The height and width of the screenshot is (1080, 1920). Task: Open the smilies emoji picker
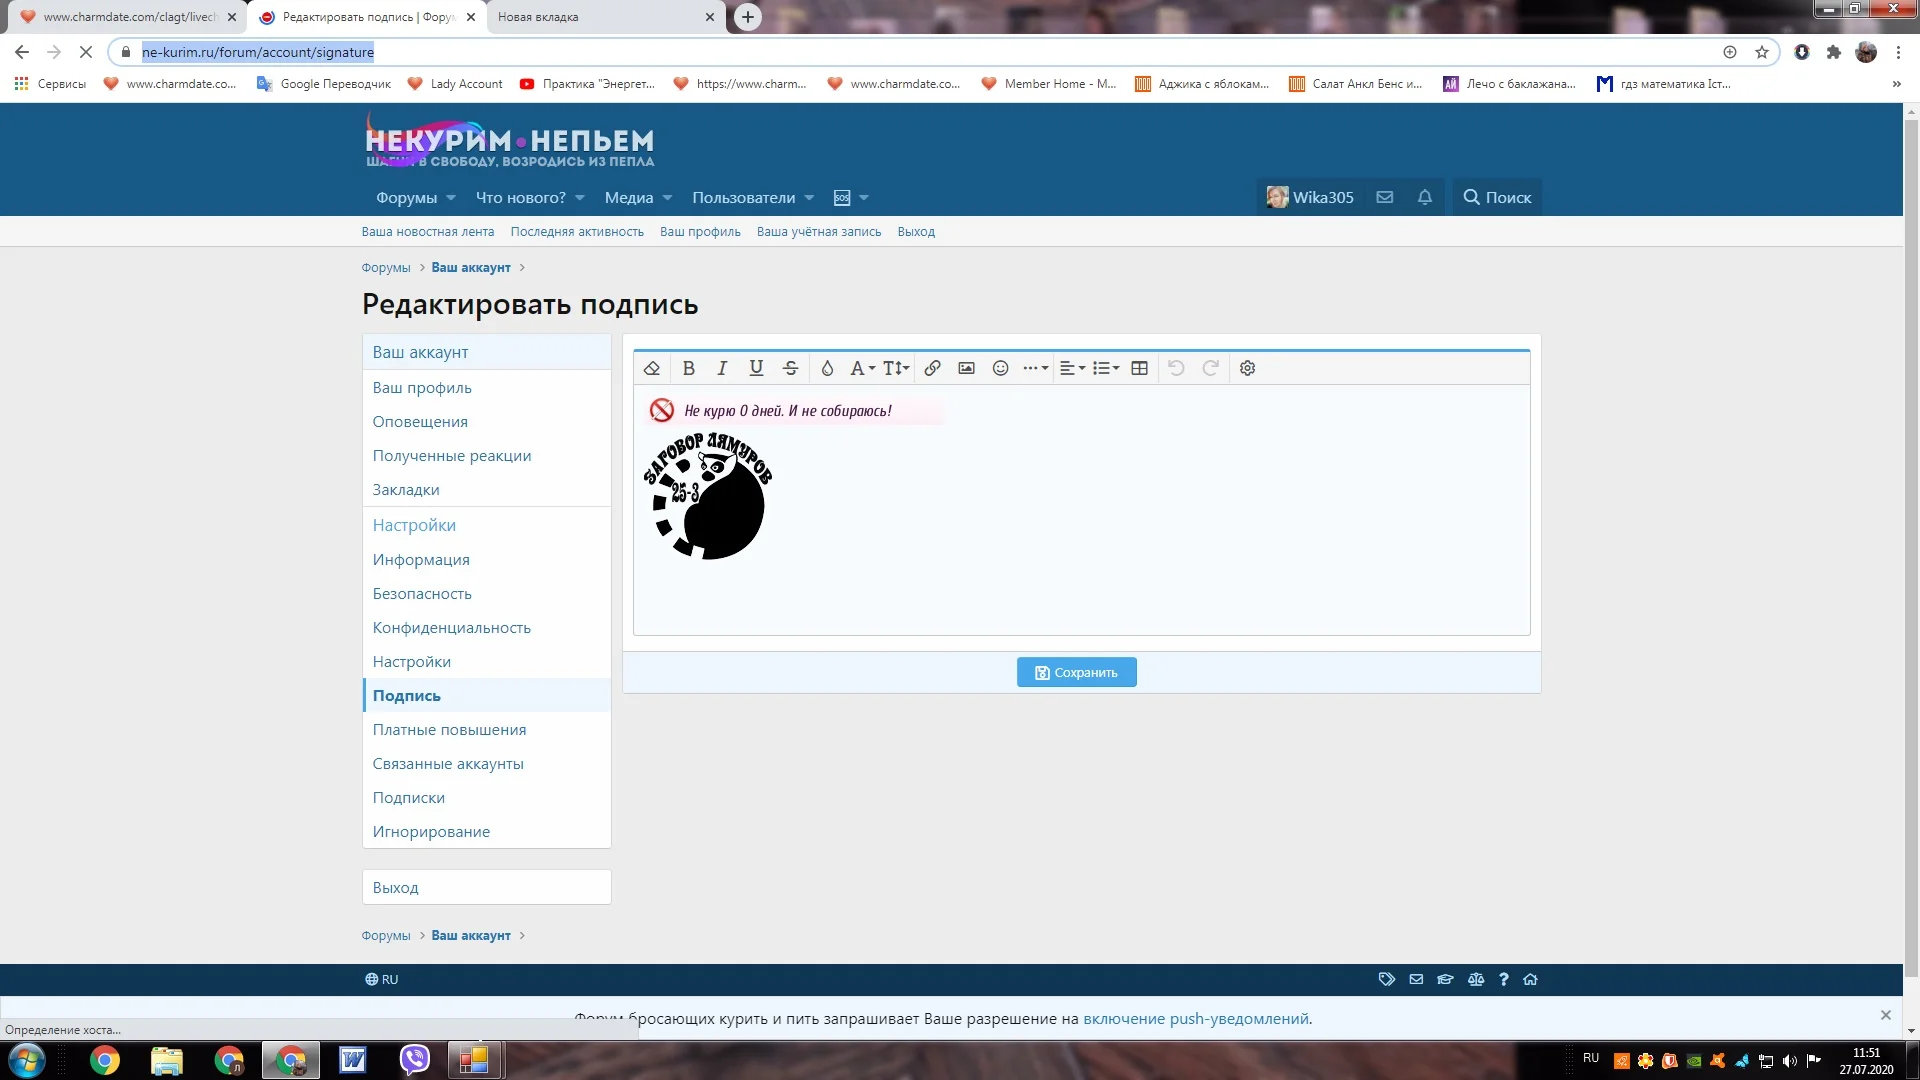[x=1000, y=368]
